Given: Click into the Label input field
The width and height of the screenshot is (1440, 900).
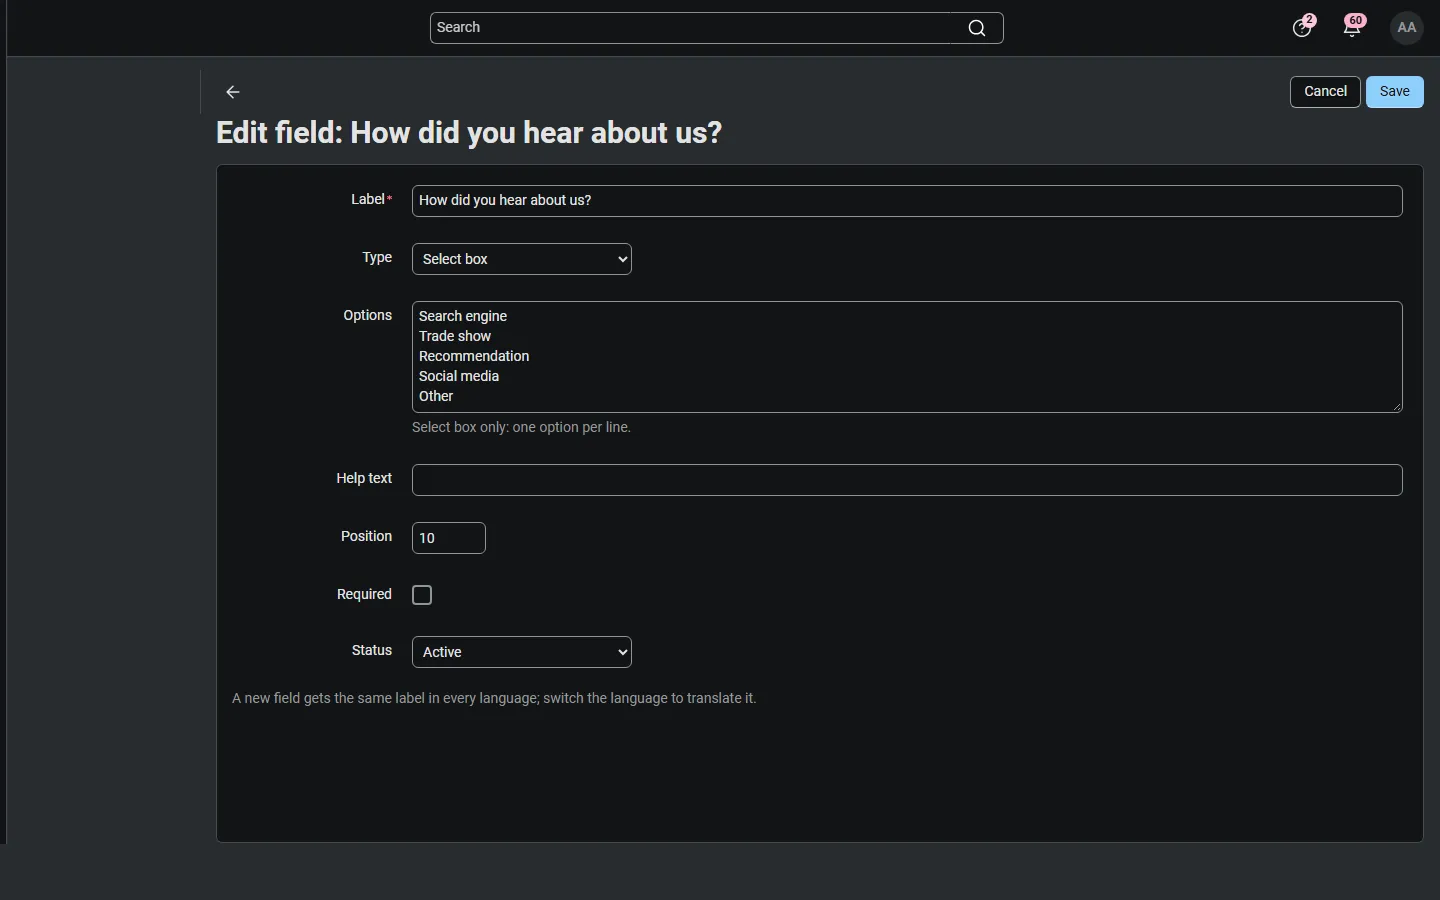Looking at the screenshot, I should (907, 201).
